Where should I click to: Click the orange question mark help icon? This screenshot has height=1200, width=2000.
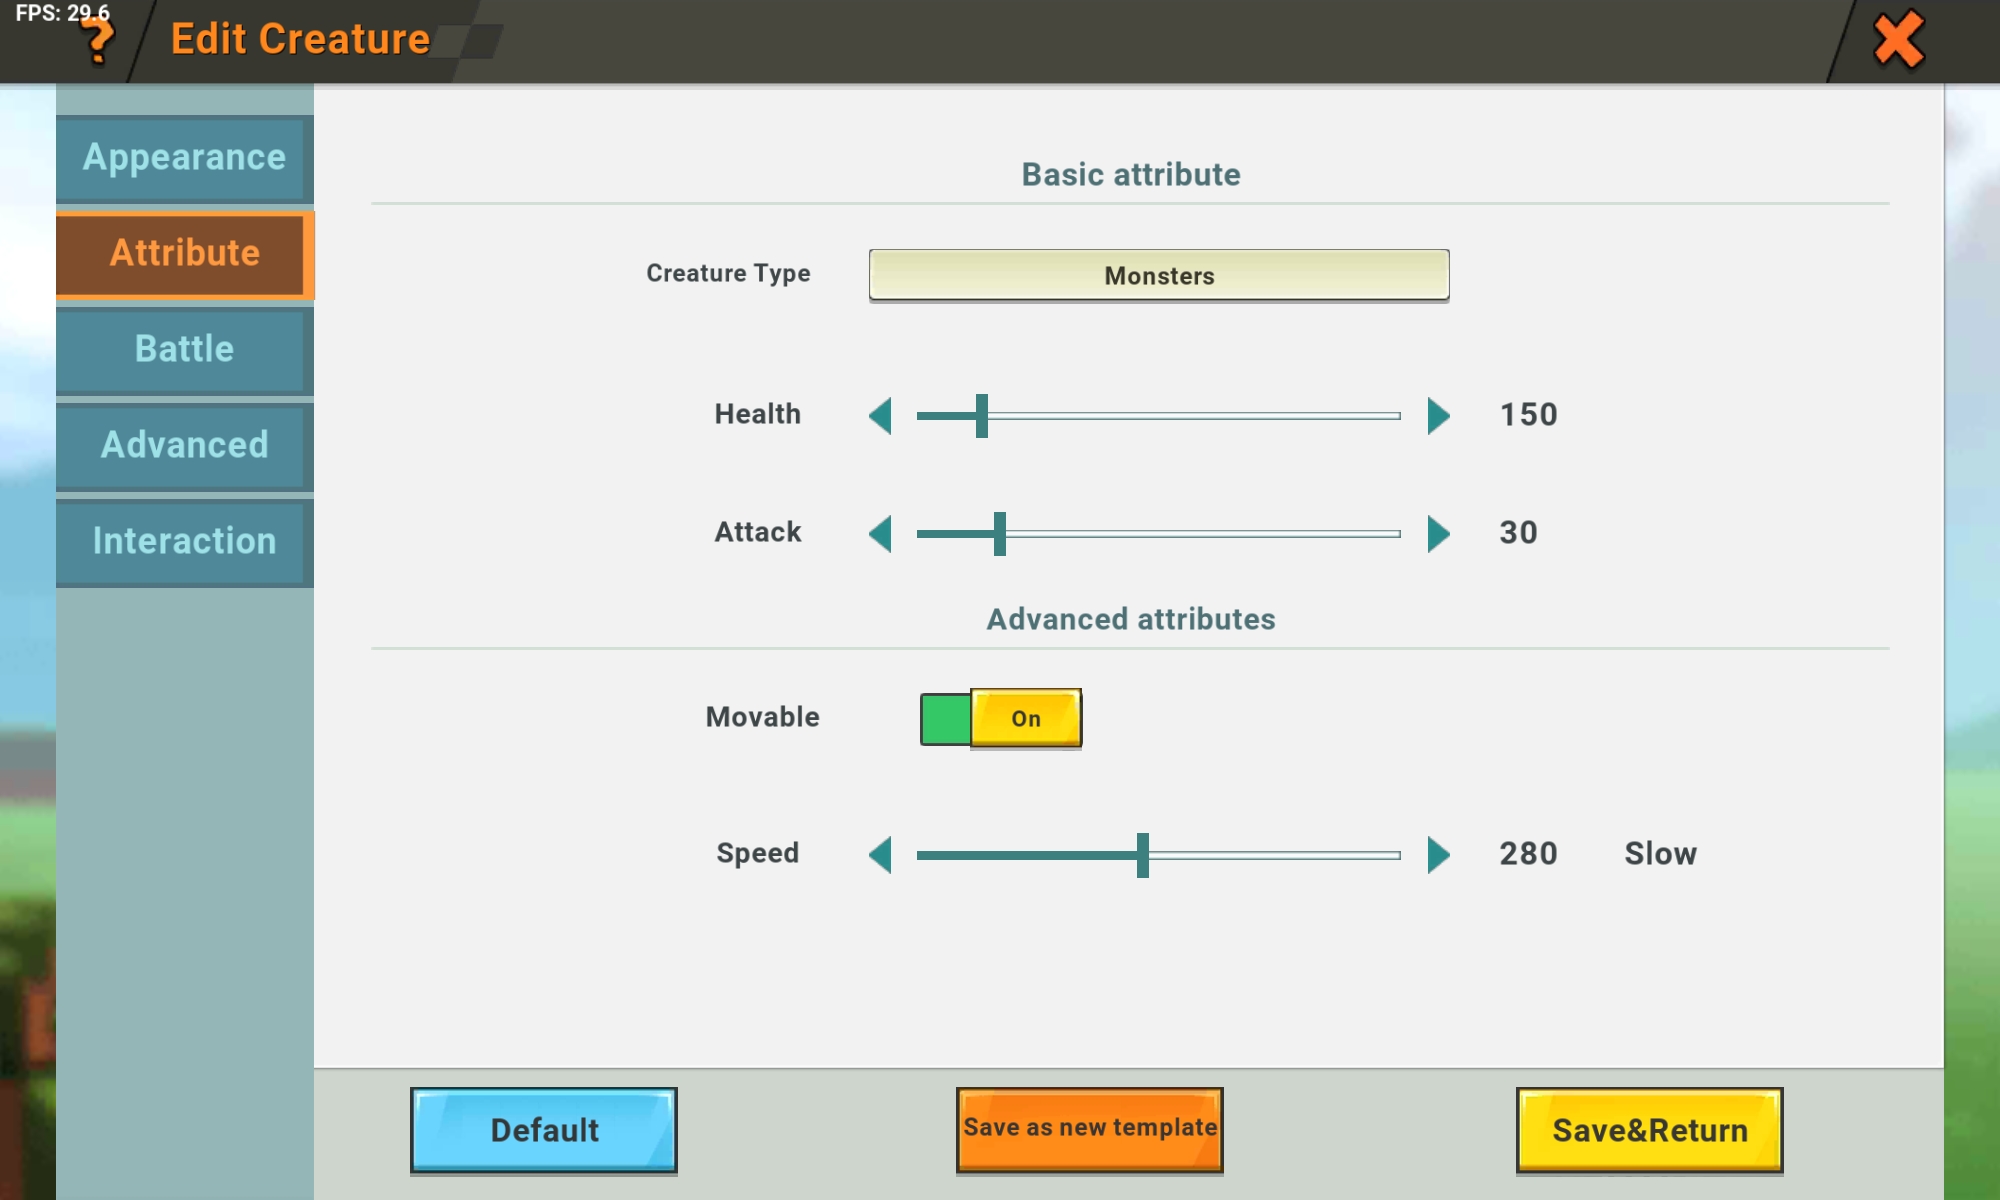(x=98, y=42)
